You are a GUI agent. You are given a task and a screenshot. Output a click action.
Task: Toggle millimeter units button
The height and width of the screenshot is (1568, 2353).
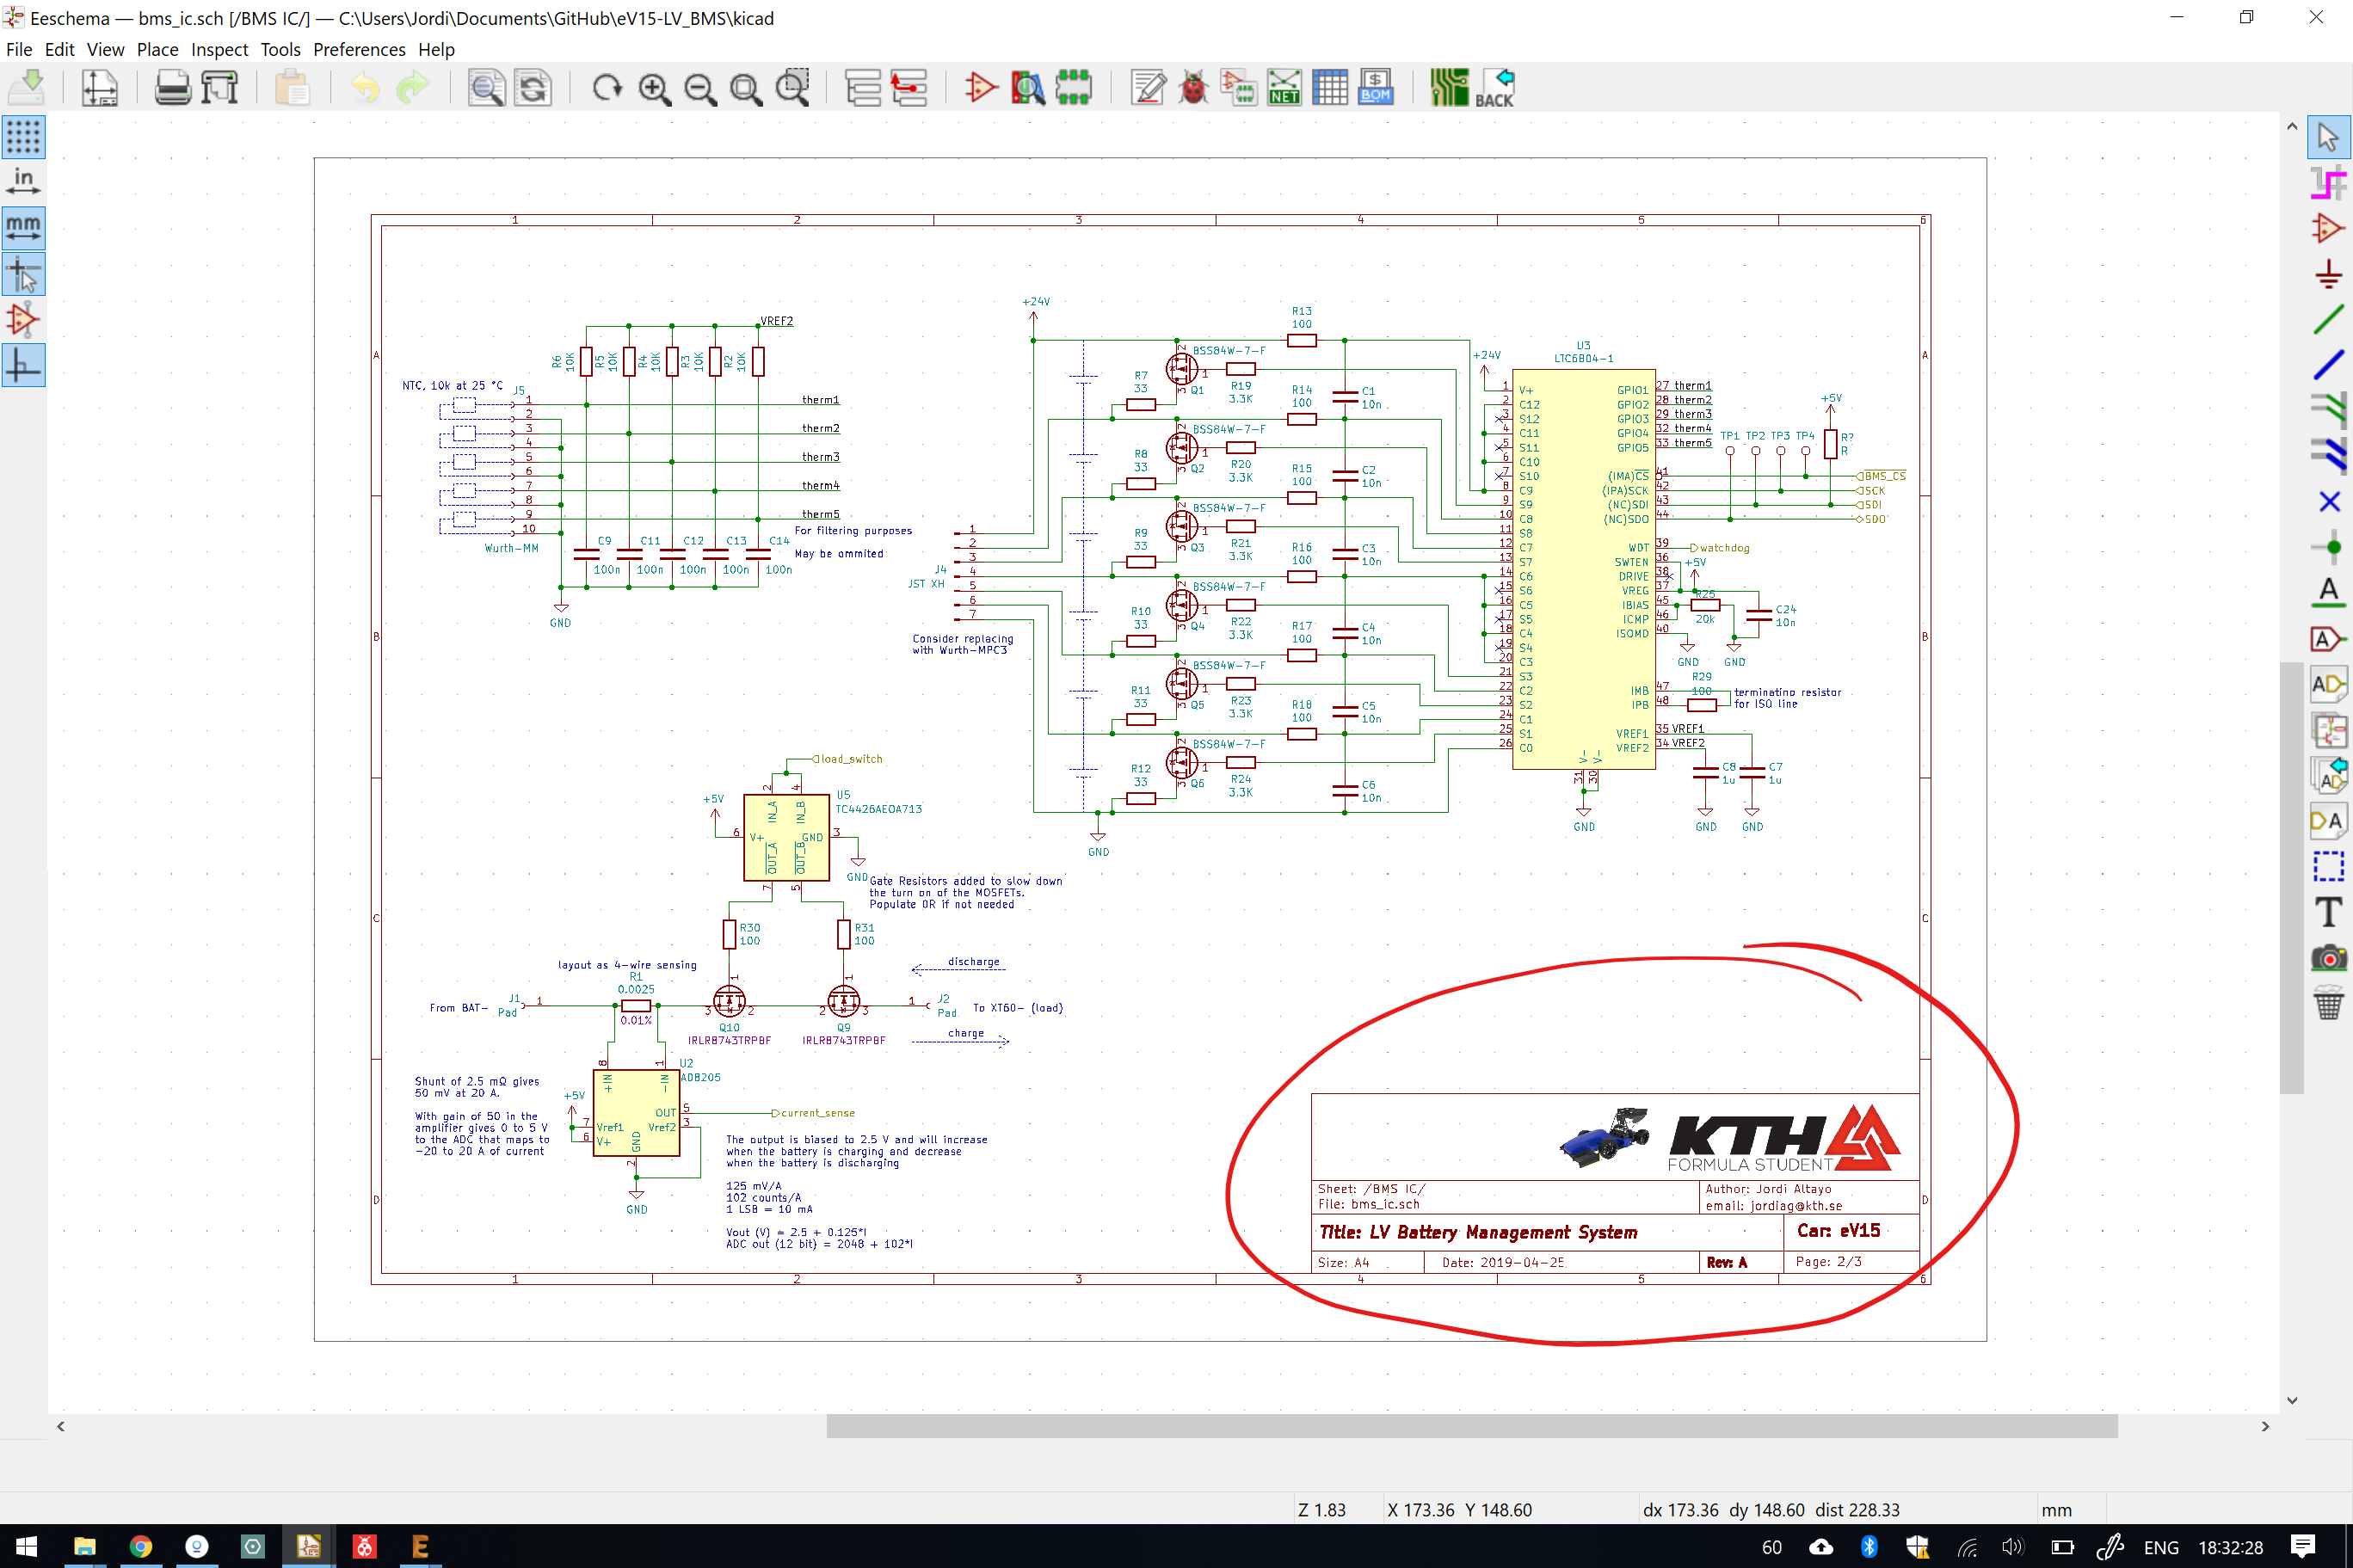(x=23, y=228)
